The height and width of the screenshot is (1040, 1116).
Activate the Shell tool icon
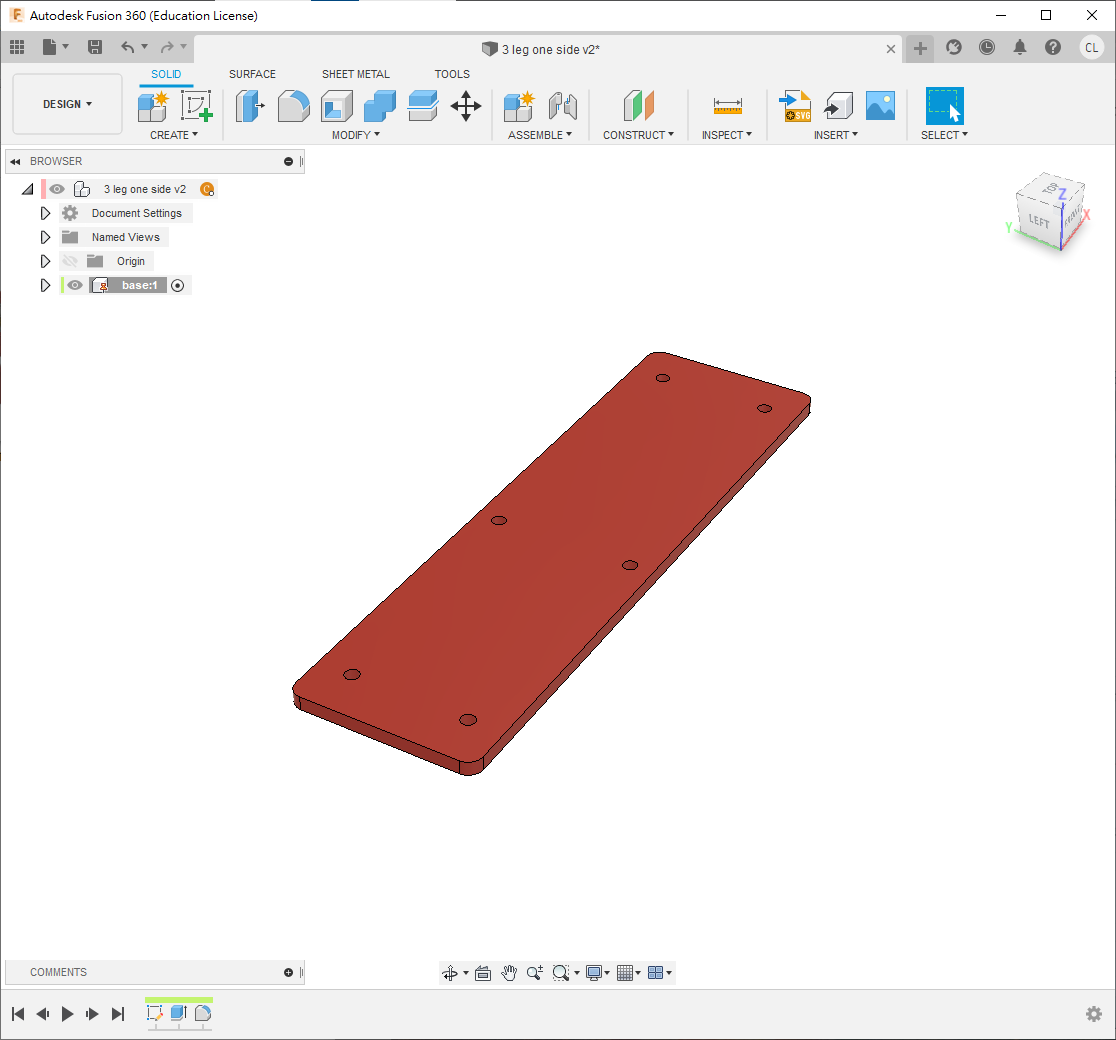(x=336, y=105)
